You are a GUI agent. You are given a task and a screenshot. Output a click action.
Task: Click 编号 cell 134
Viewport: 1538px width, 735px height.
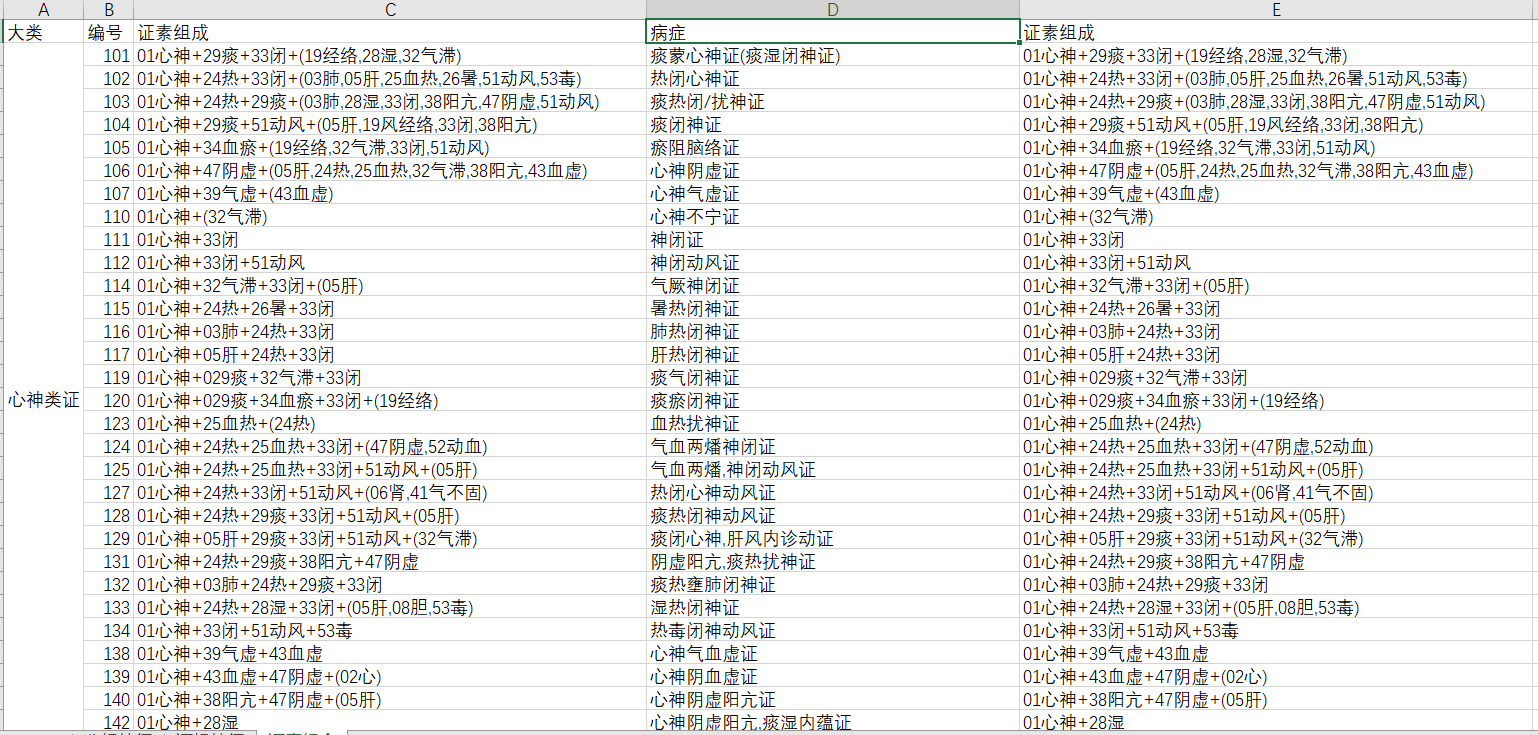tap(109, 631)
